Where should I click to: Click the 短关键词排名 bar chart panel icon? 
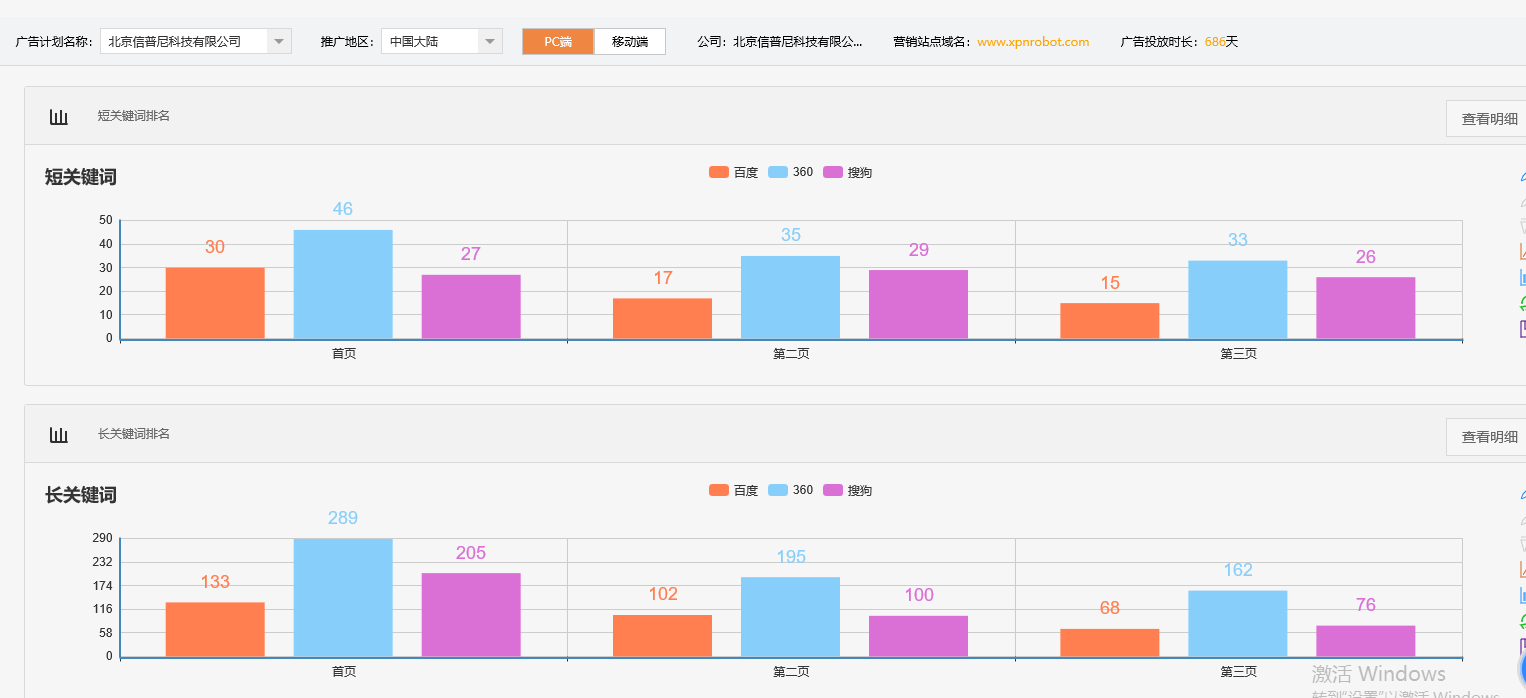[x=58, y=116]
